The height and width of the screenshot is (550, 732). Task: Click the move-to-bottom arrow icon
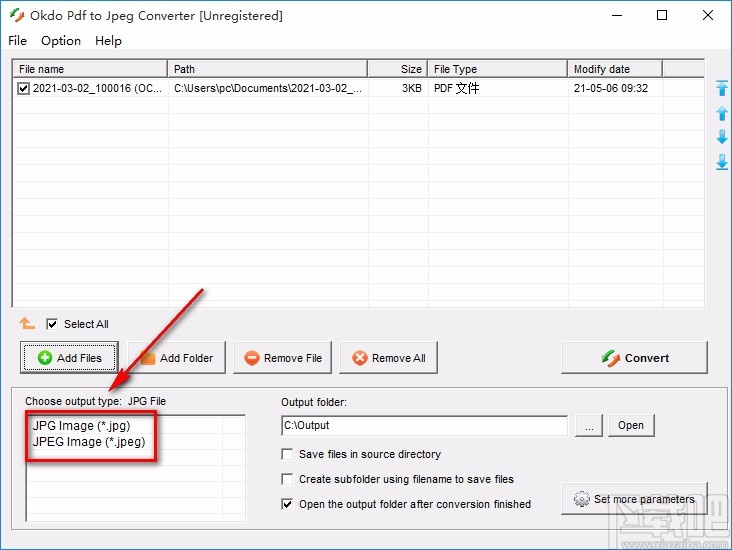point(722,162)
